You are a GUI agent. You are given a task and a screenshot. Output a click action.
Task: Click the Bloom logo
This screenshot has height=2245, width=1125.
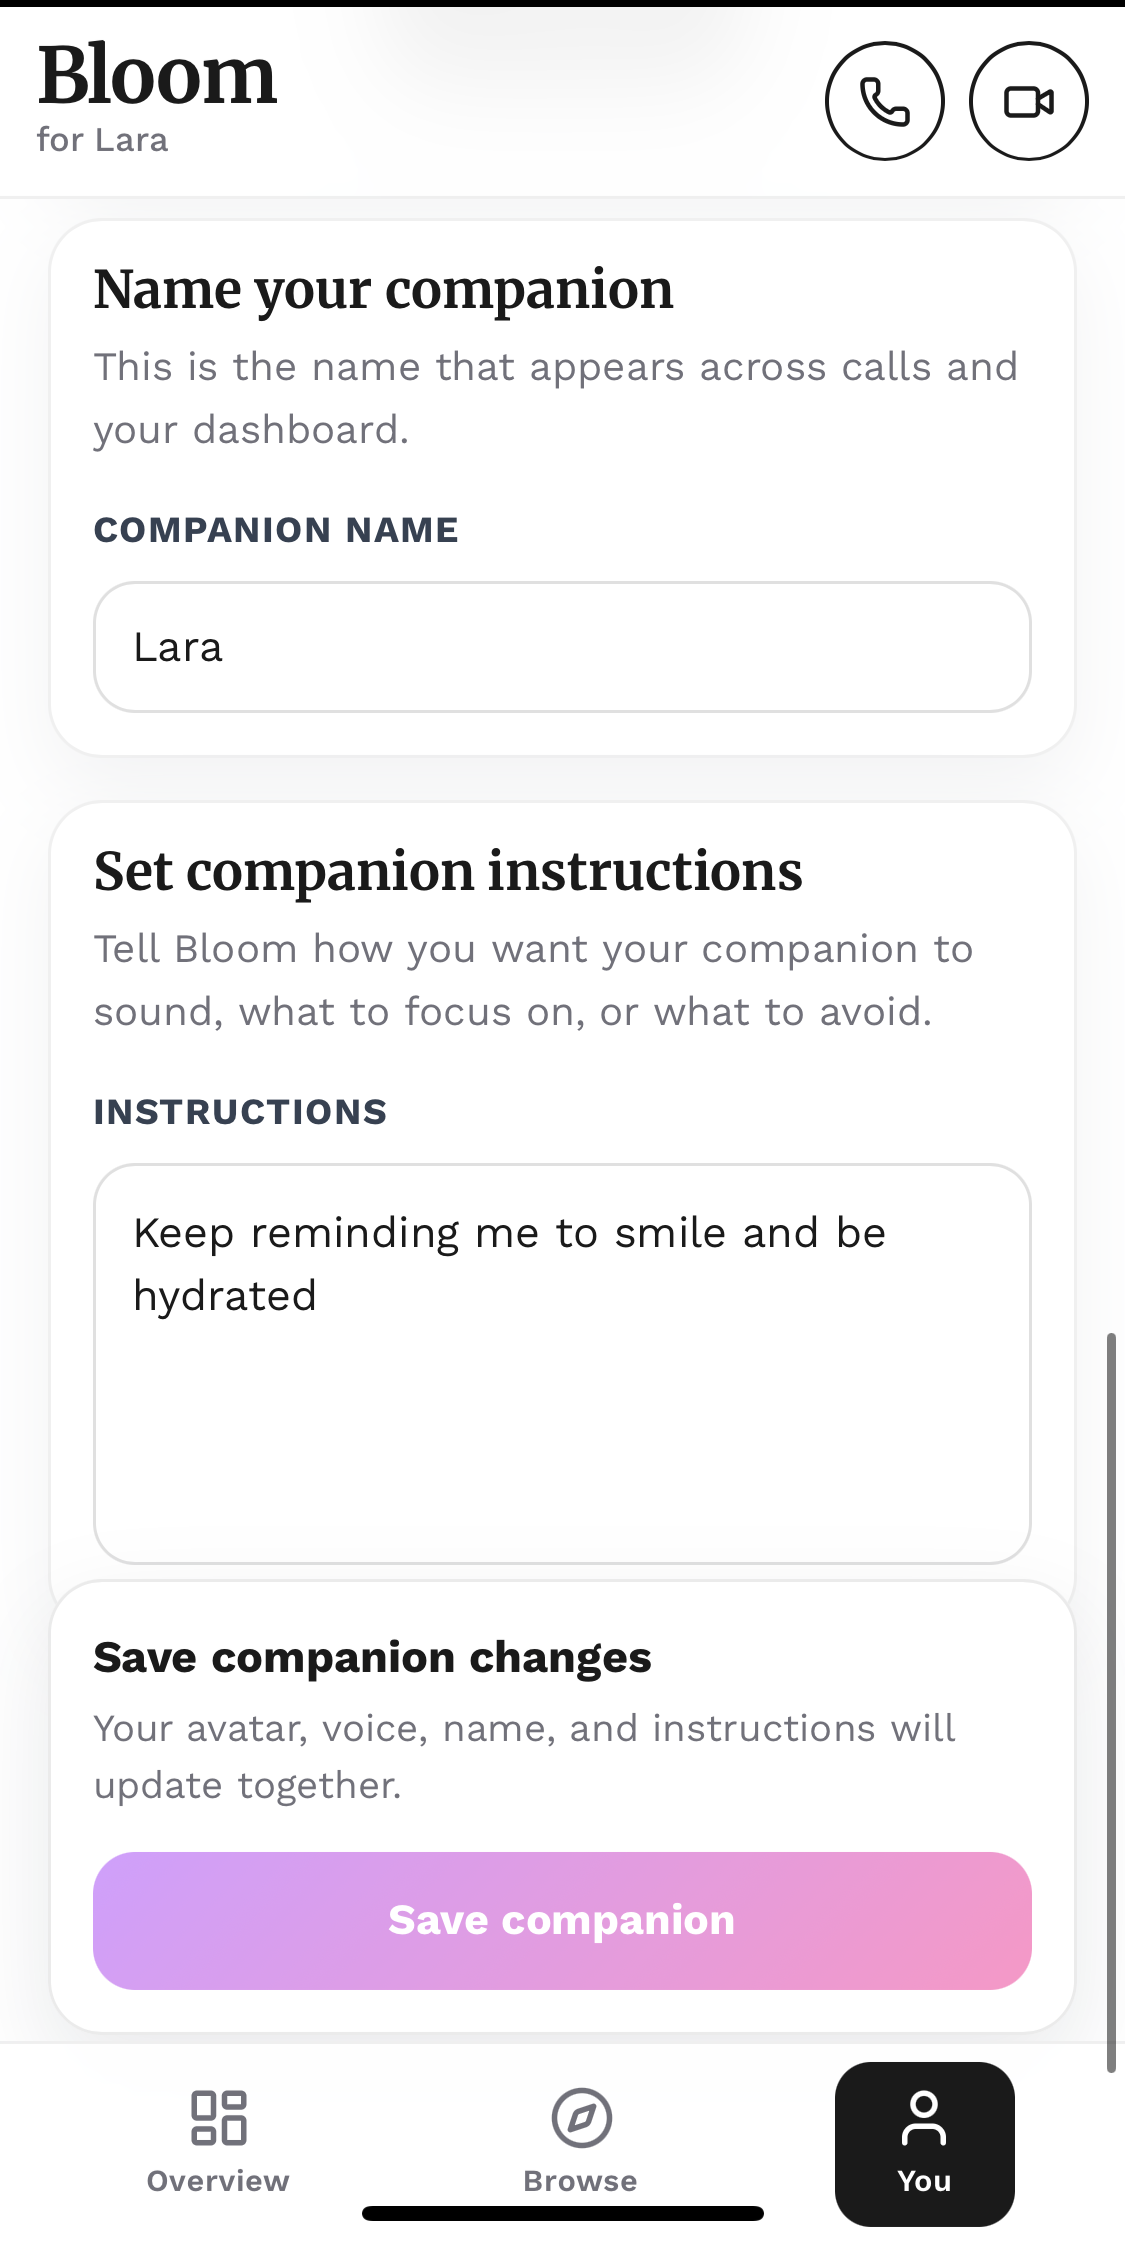click(157, 76)
